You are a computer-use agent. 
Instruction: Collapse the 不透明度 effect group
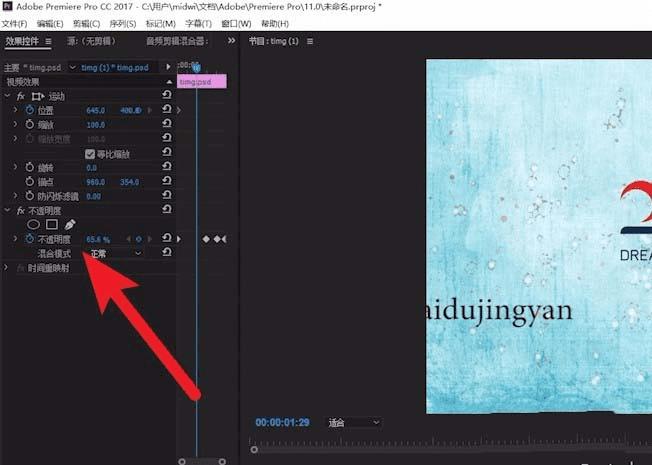point(7,210)
